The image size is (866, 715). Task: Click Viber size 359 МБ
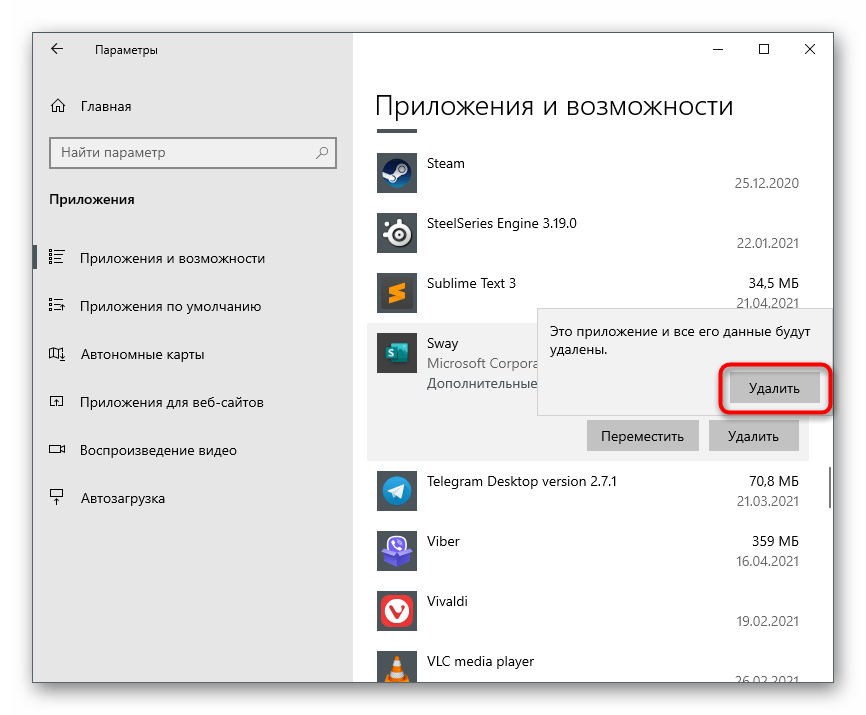775,541
